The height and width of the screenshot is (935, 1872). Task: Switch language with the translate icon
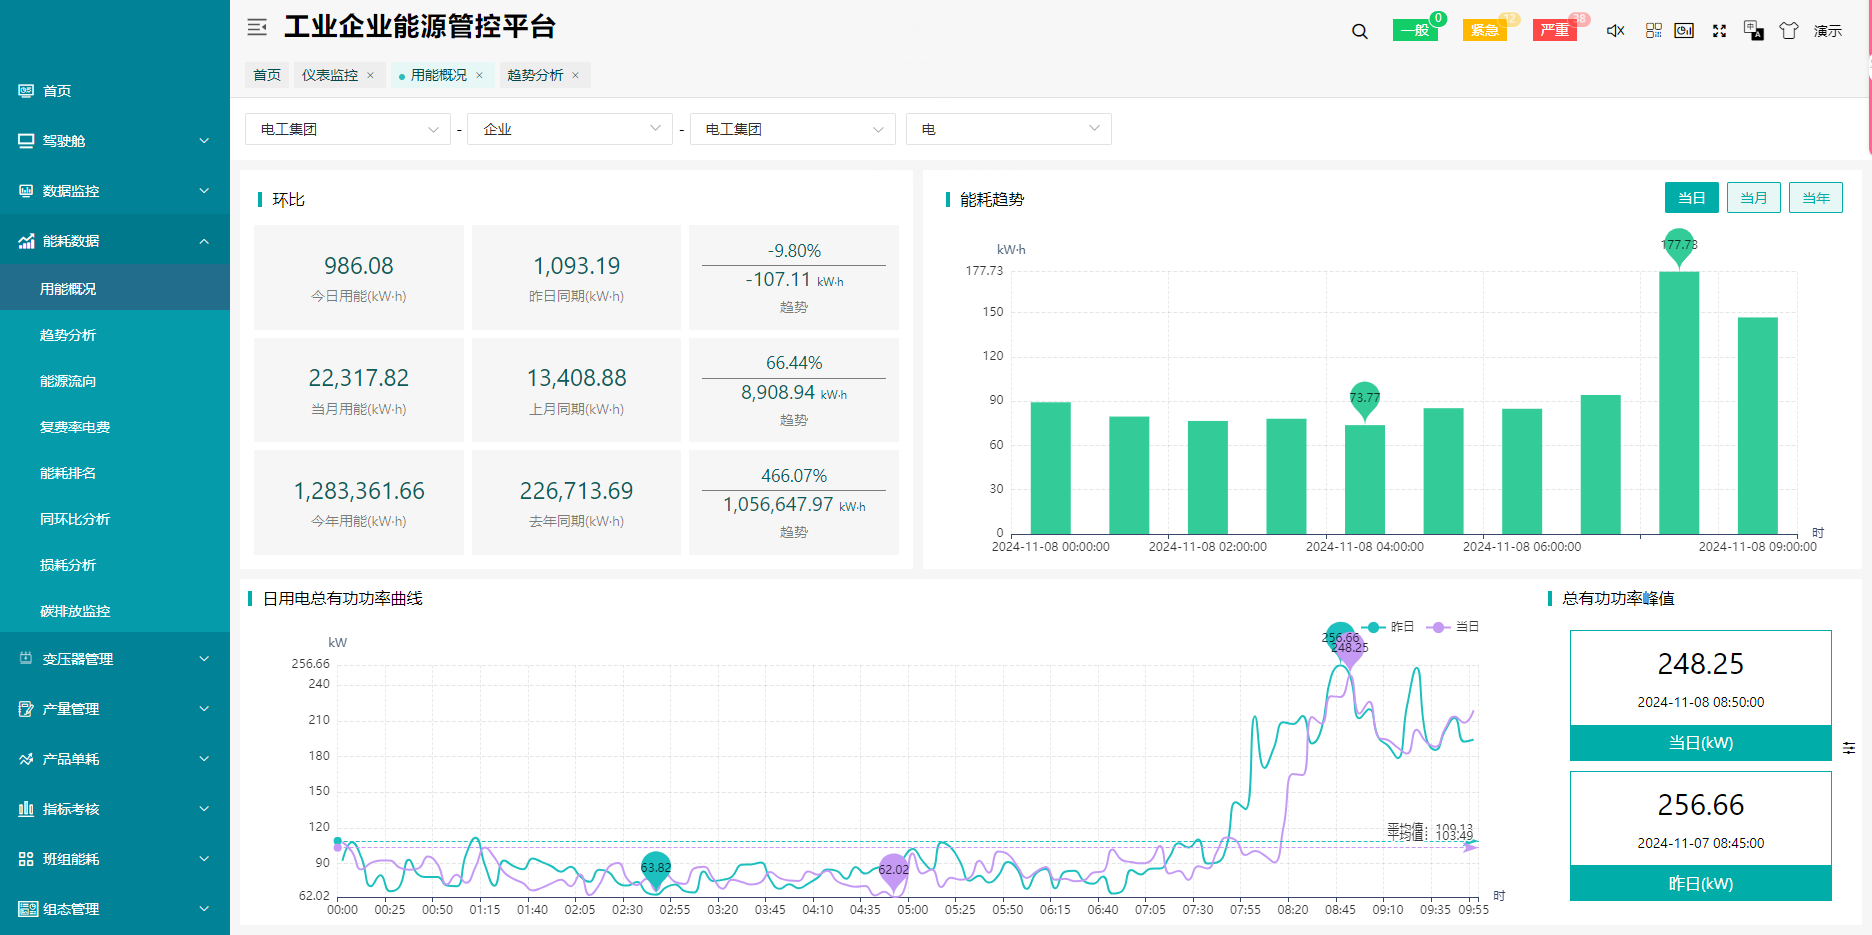click(x=1754, y=31)
